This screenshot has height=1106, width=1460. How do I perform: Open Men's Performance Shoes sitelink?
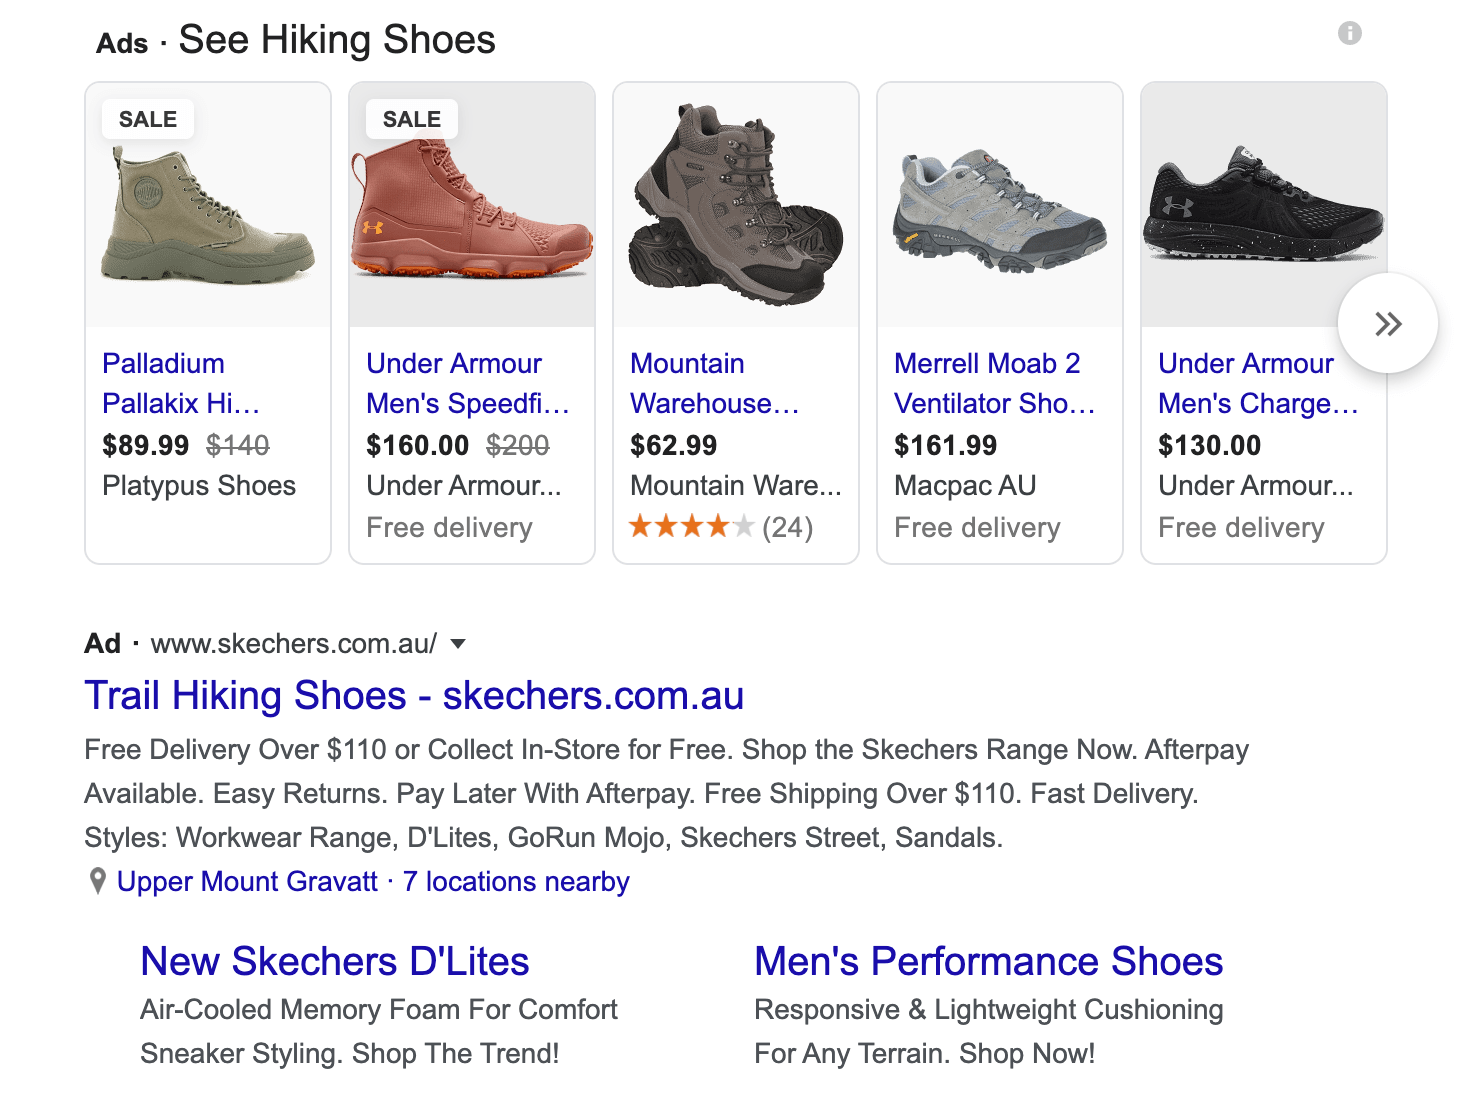click(989, 961)
